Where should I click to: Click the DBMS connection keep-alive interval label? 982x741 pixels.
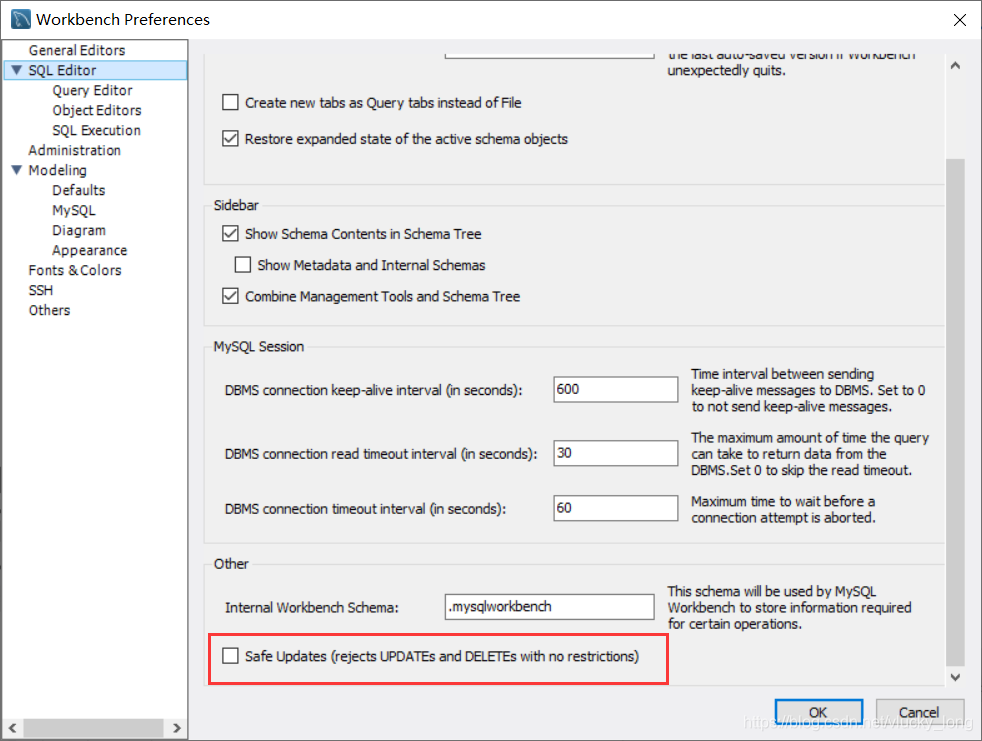373,390
